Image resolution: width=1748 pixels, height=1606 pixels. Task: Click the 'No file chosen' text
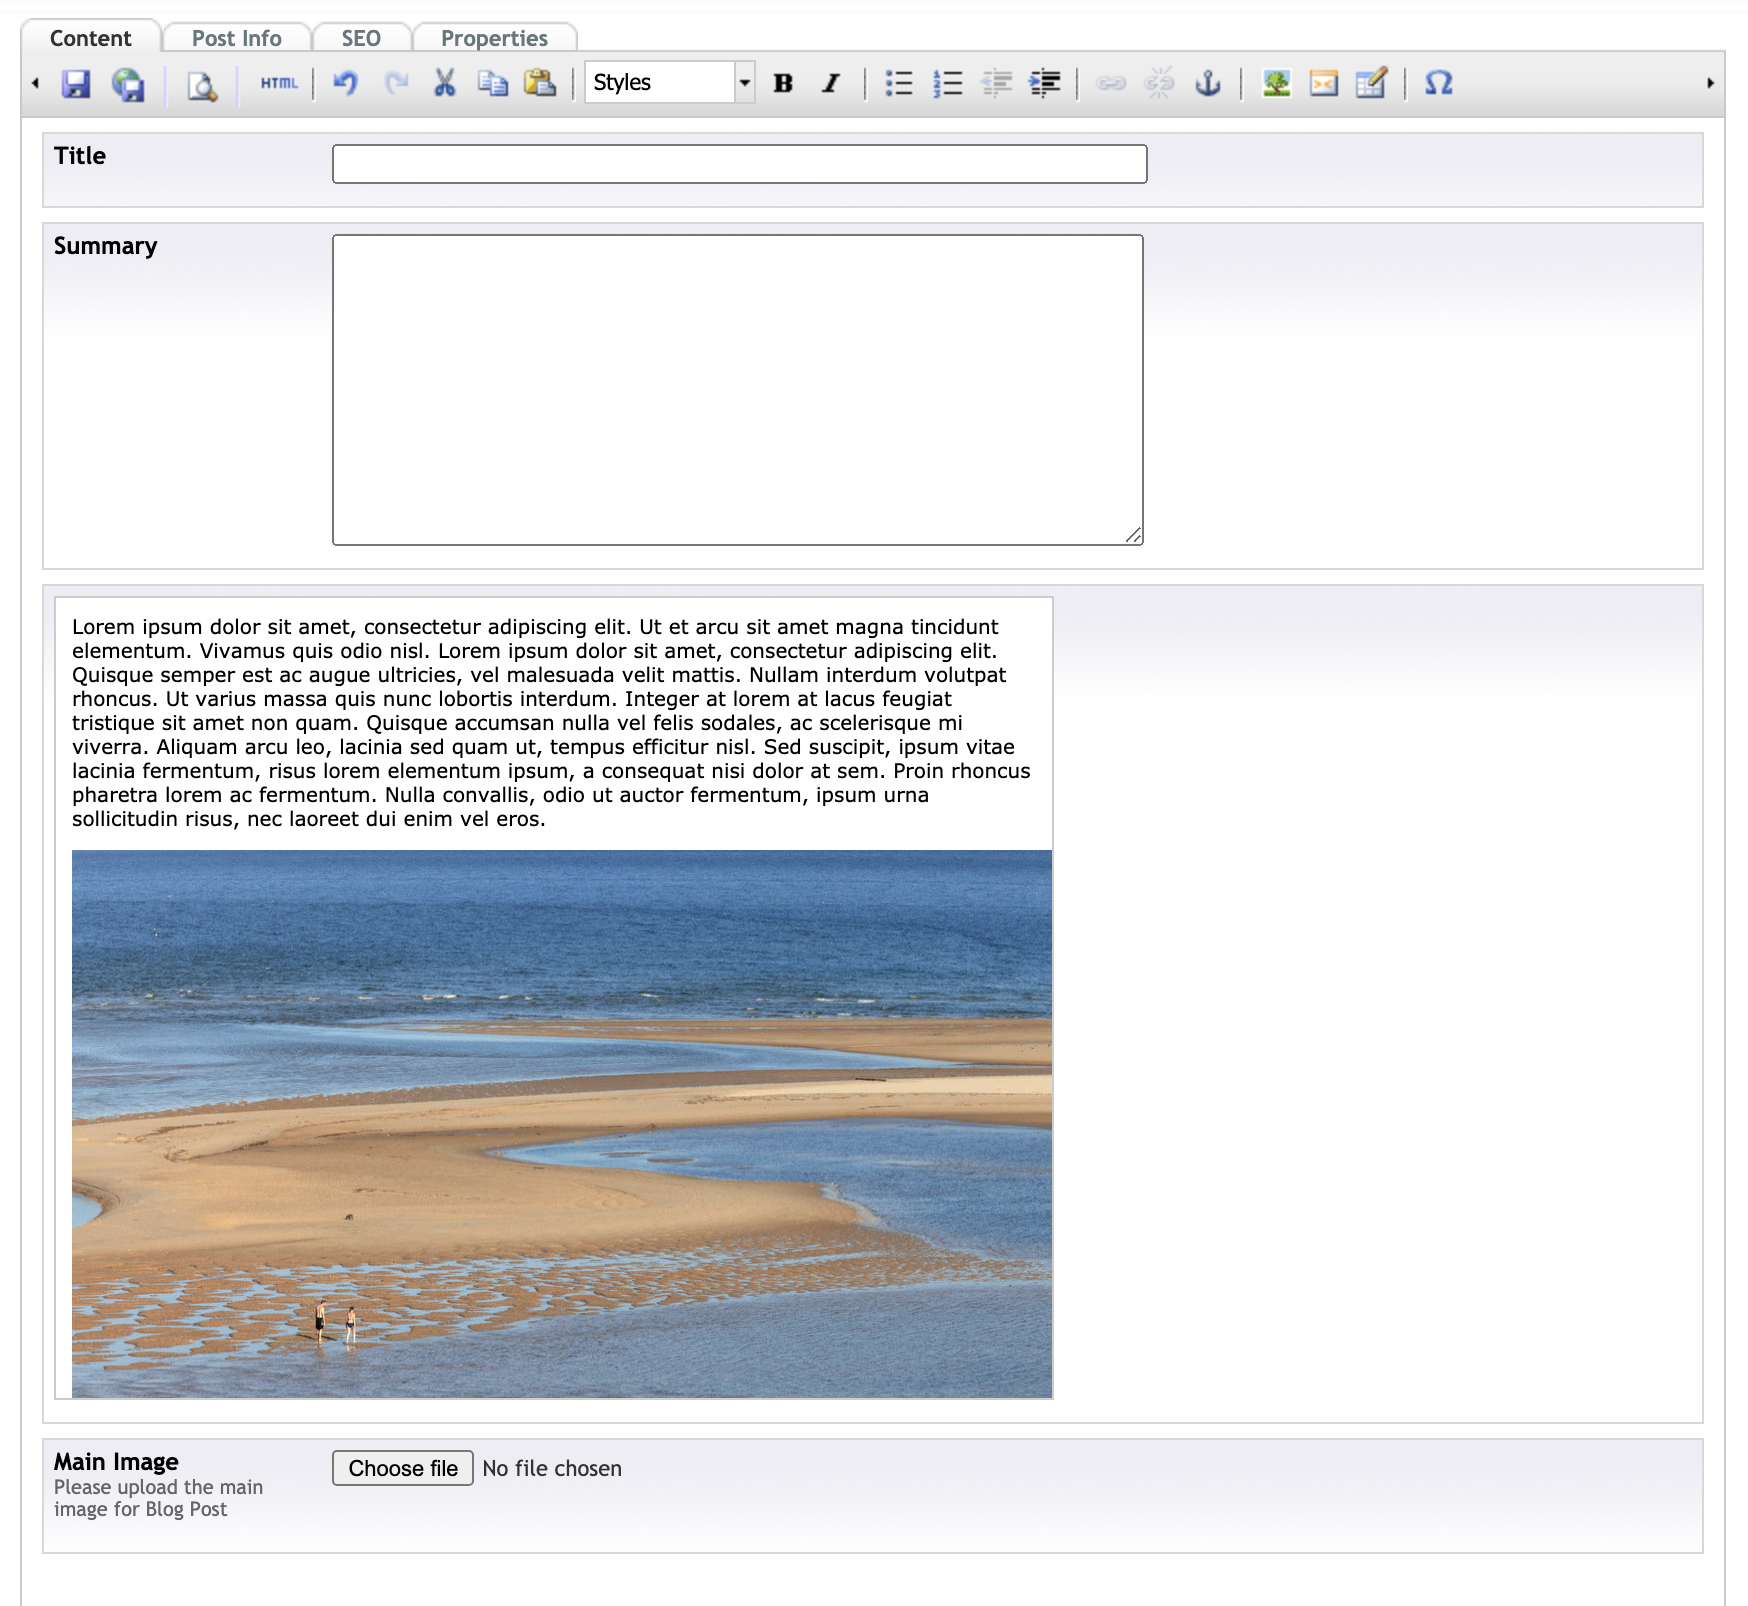552,1468
